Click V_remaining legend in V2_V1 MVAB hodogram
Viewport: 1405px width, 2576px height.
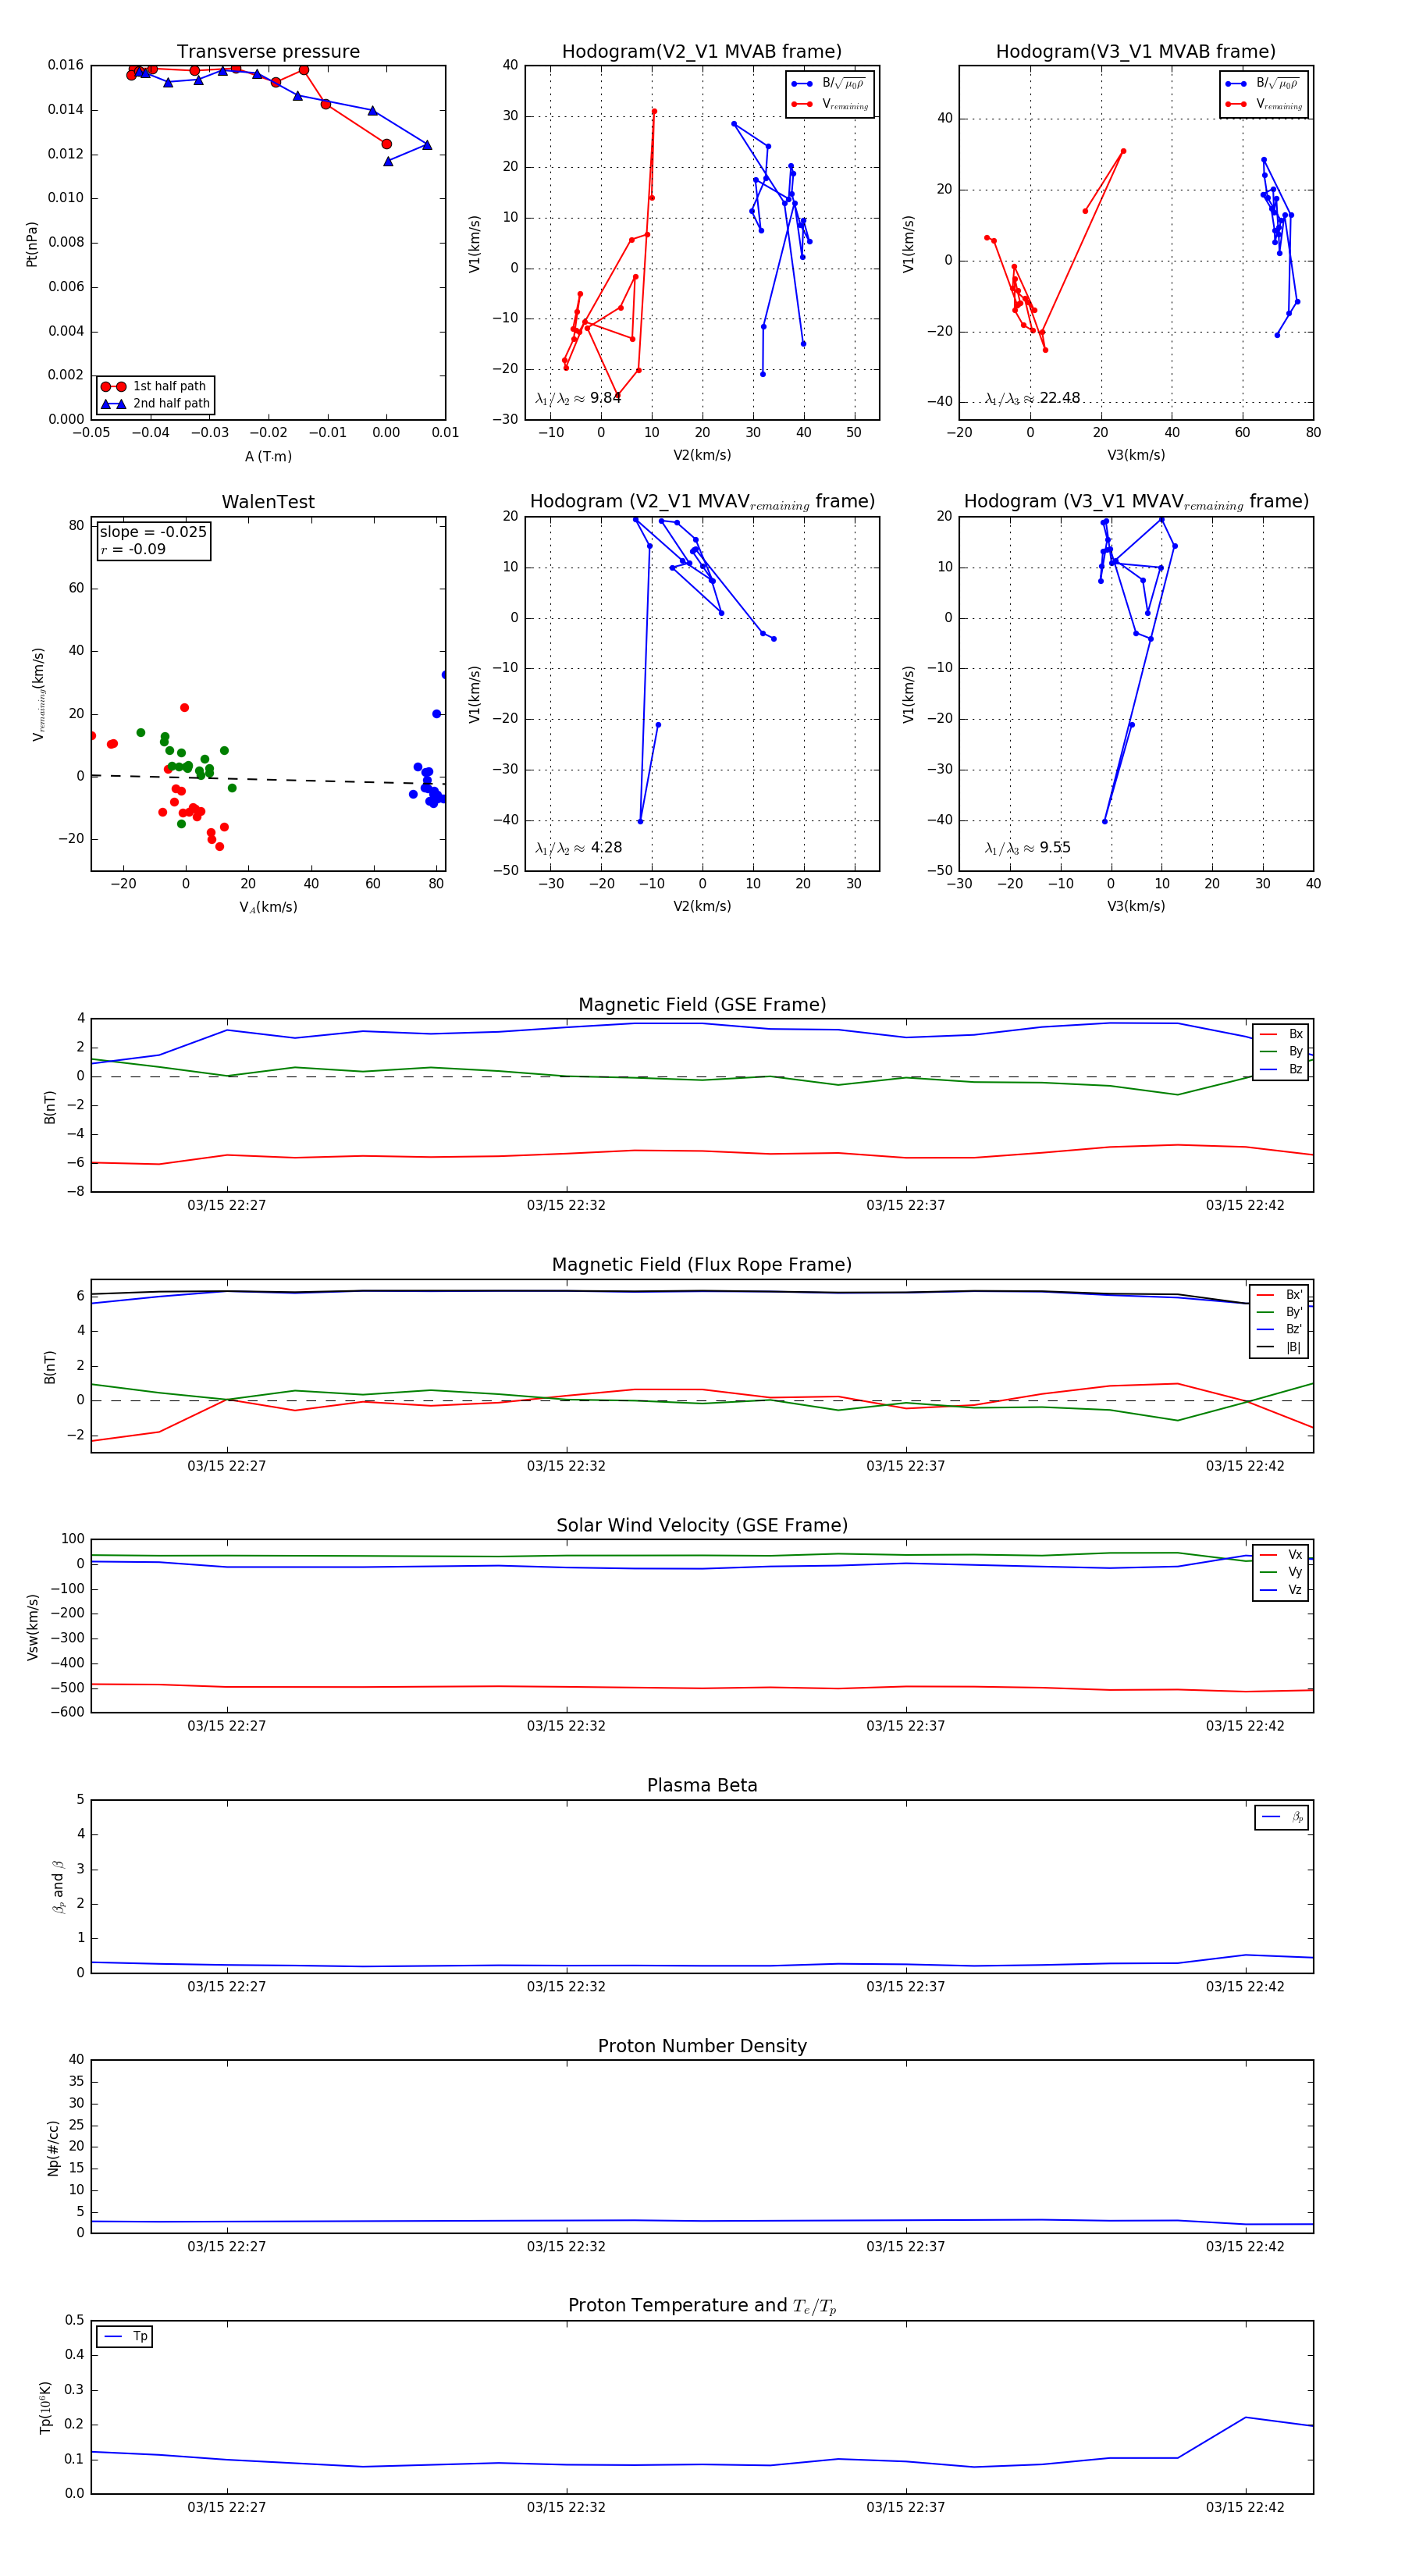click(x=831, y=104)
